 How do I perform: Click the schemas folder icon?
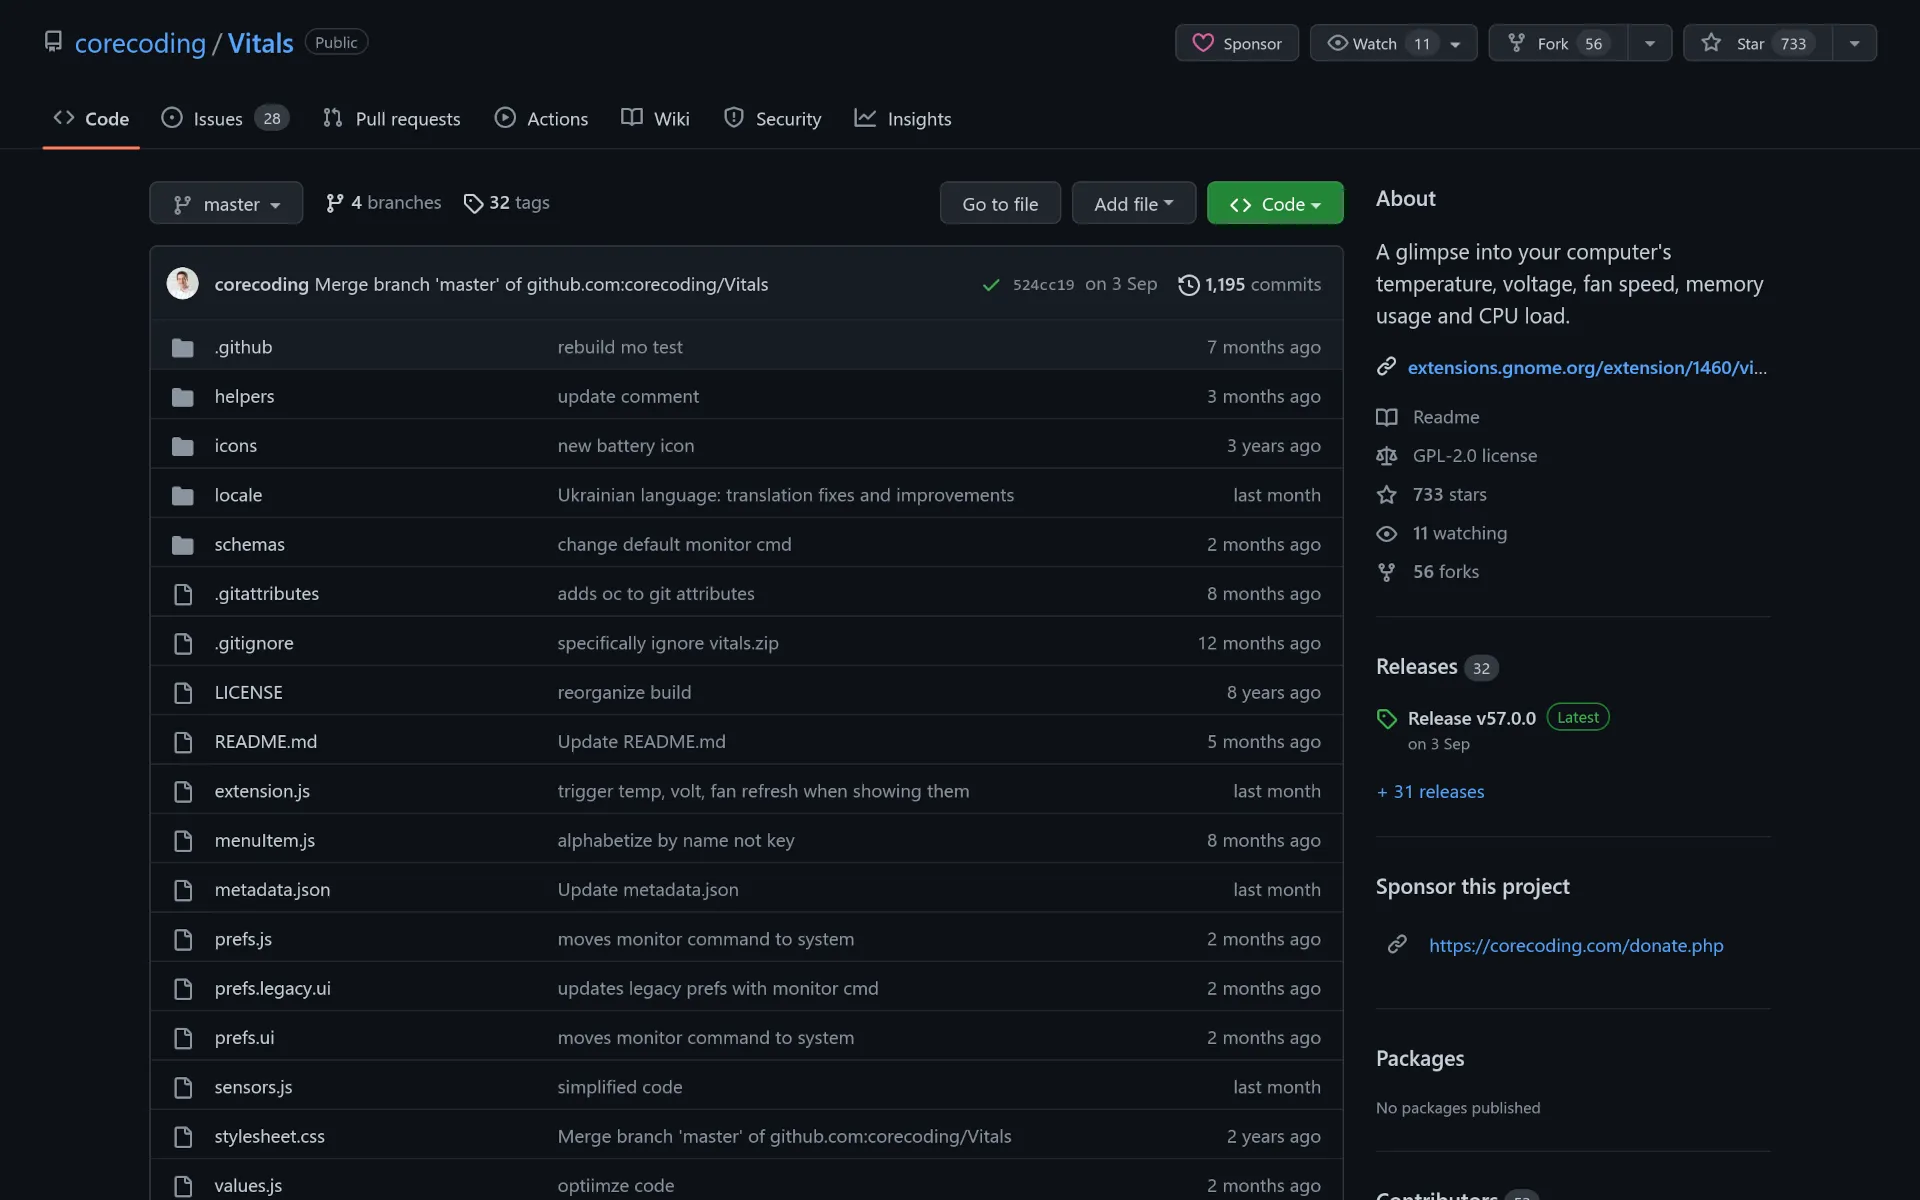(182, 545)
